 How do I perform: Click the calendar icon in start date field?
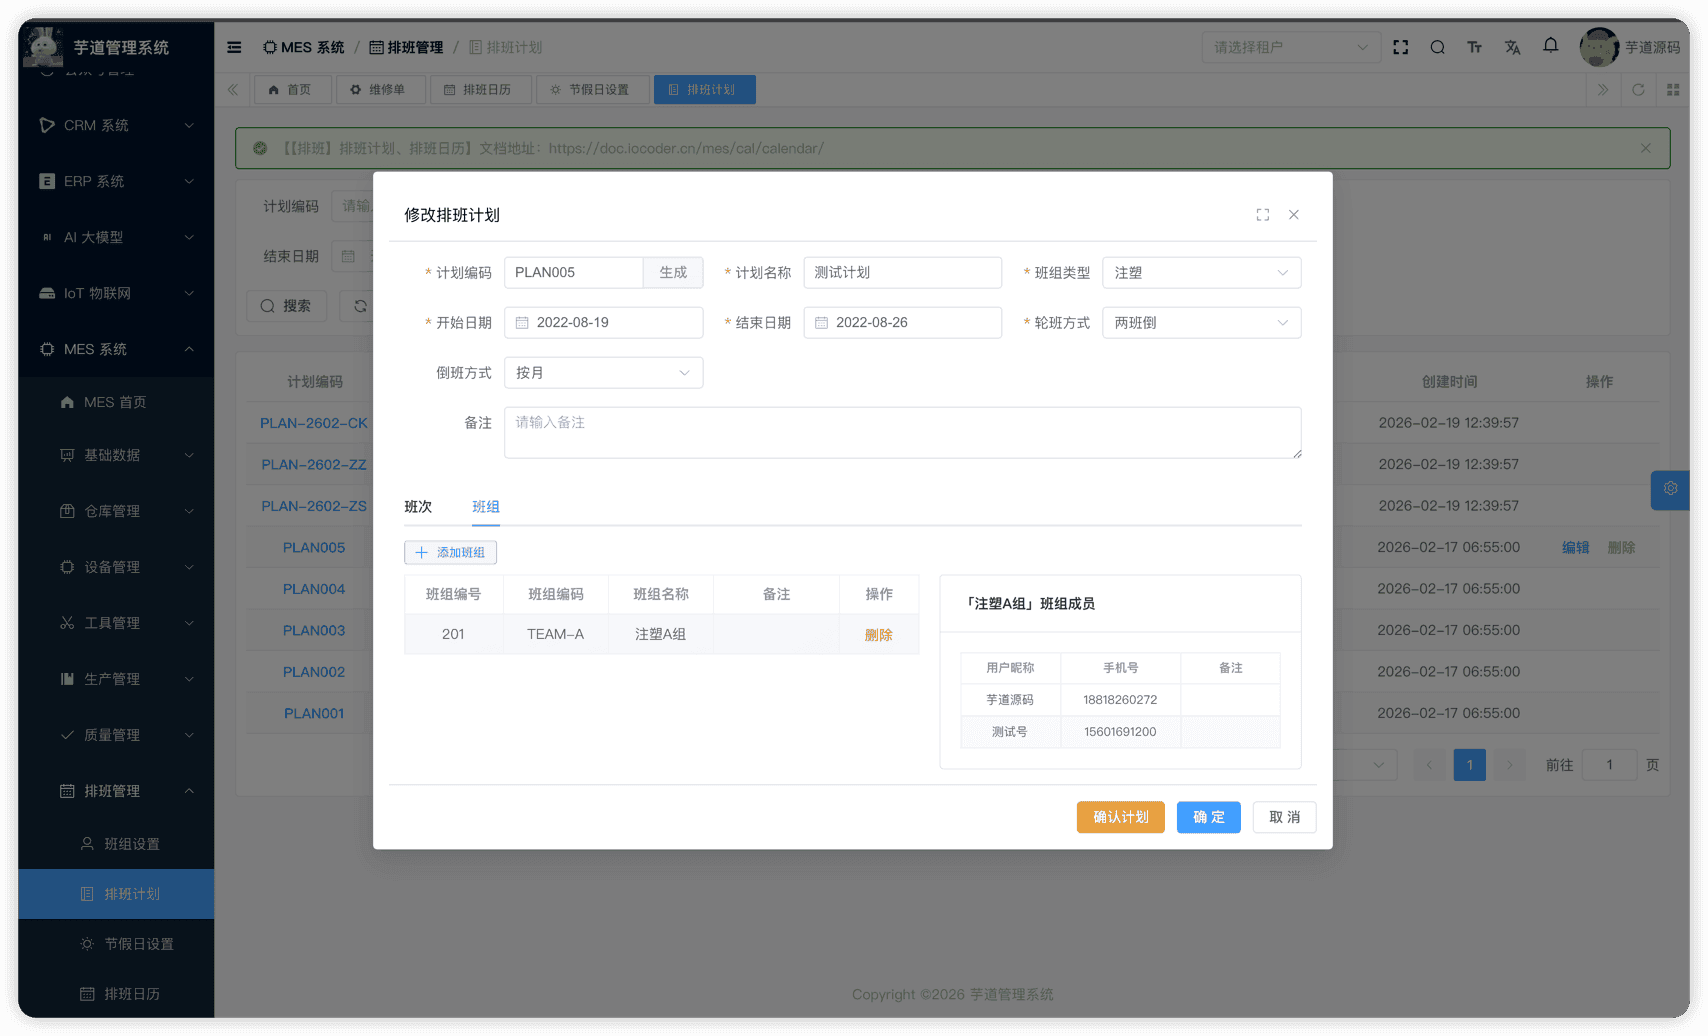tap(522, 323)
